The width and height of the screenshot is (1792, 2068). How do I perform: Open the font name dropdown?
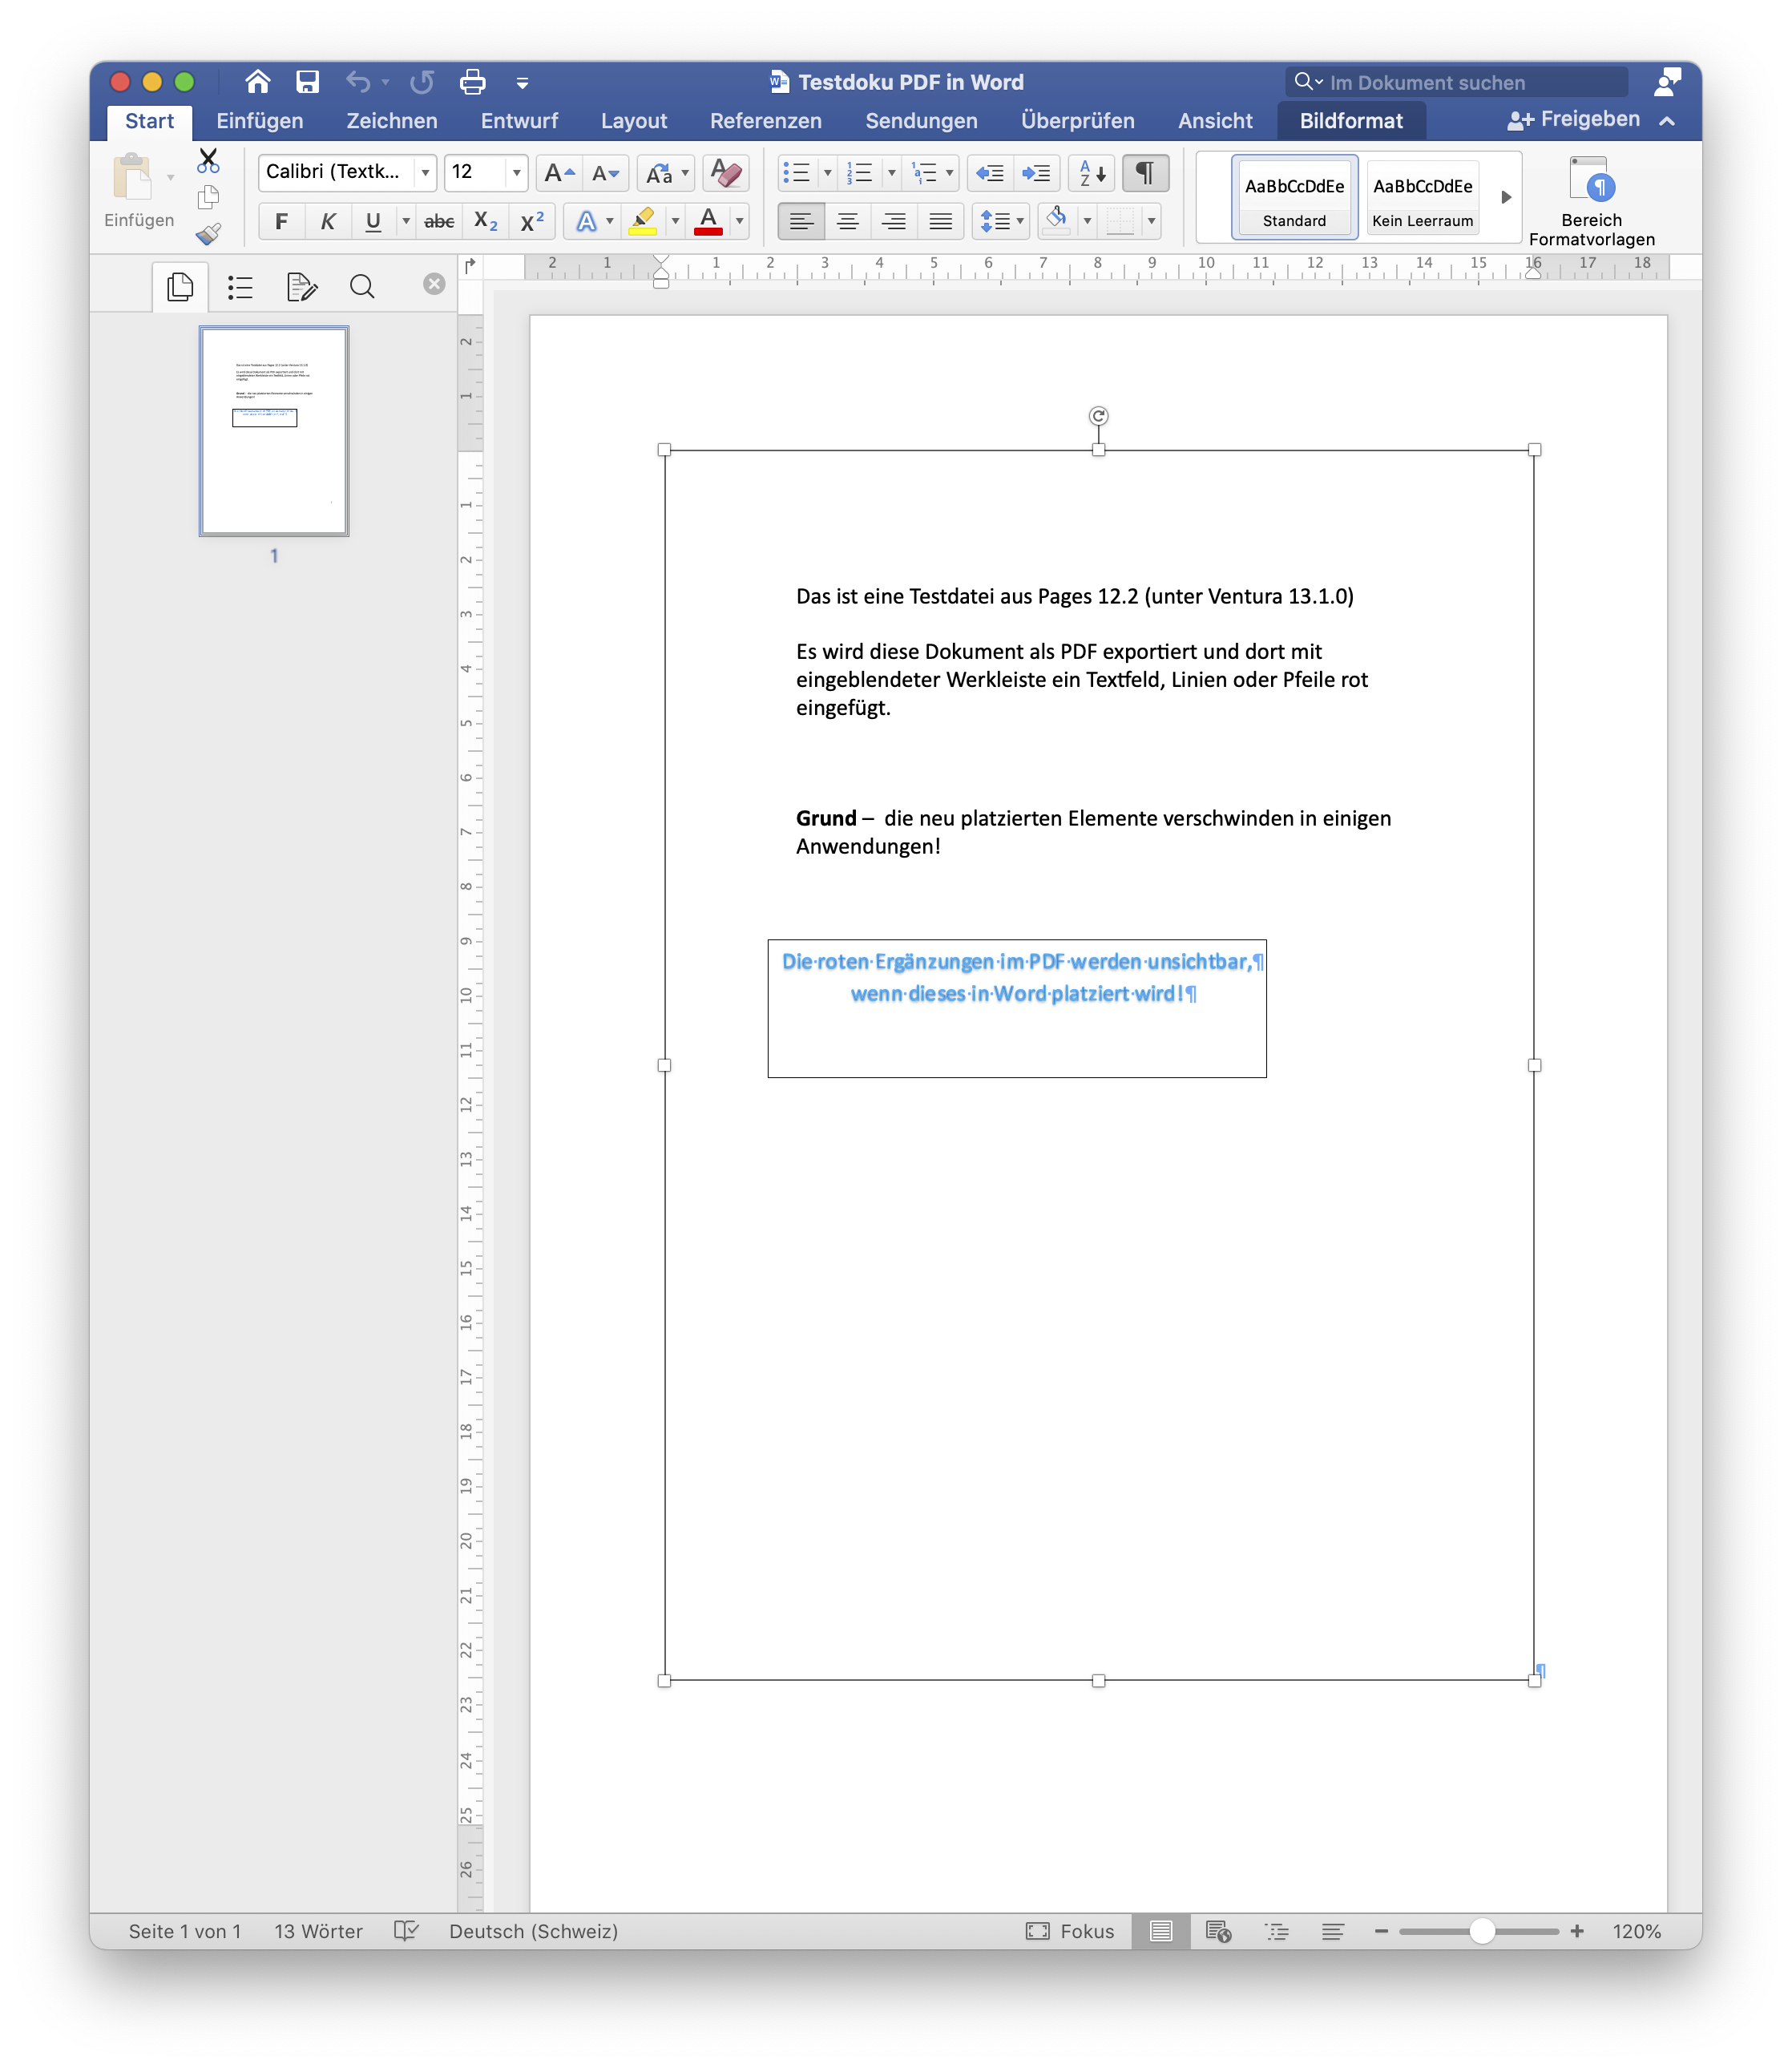tap(425, 173)
